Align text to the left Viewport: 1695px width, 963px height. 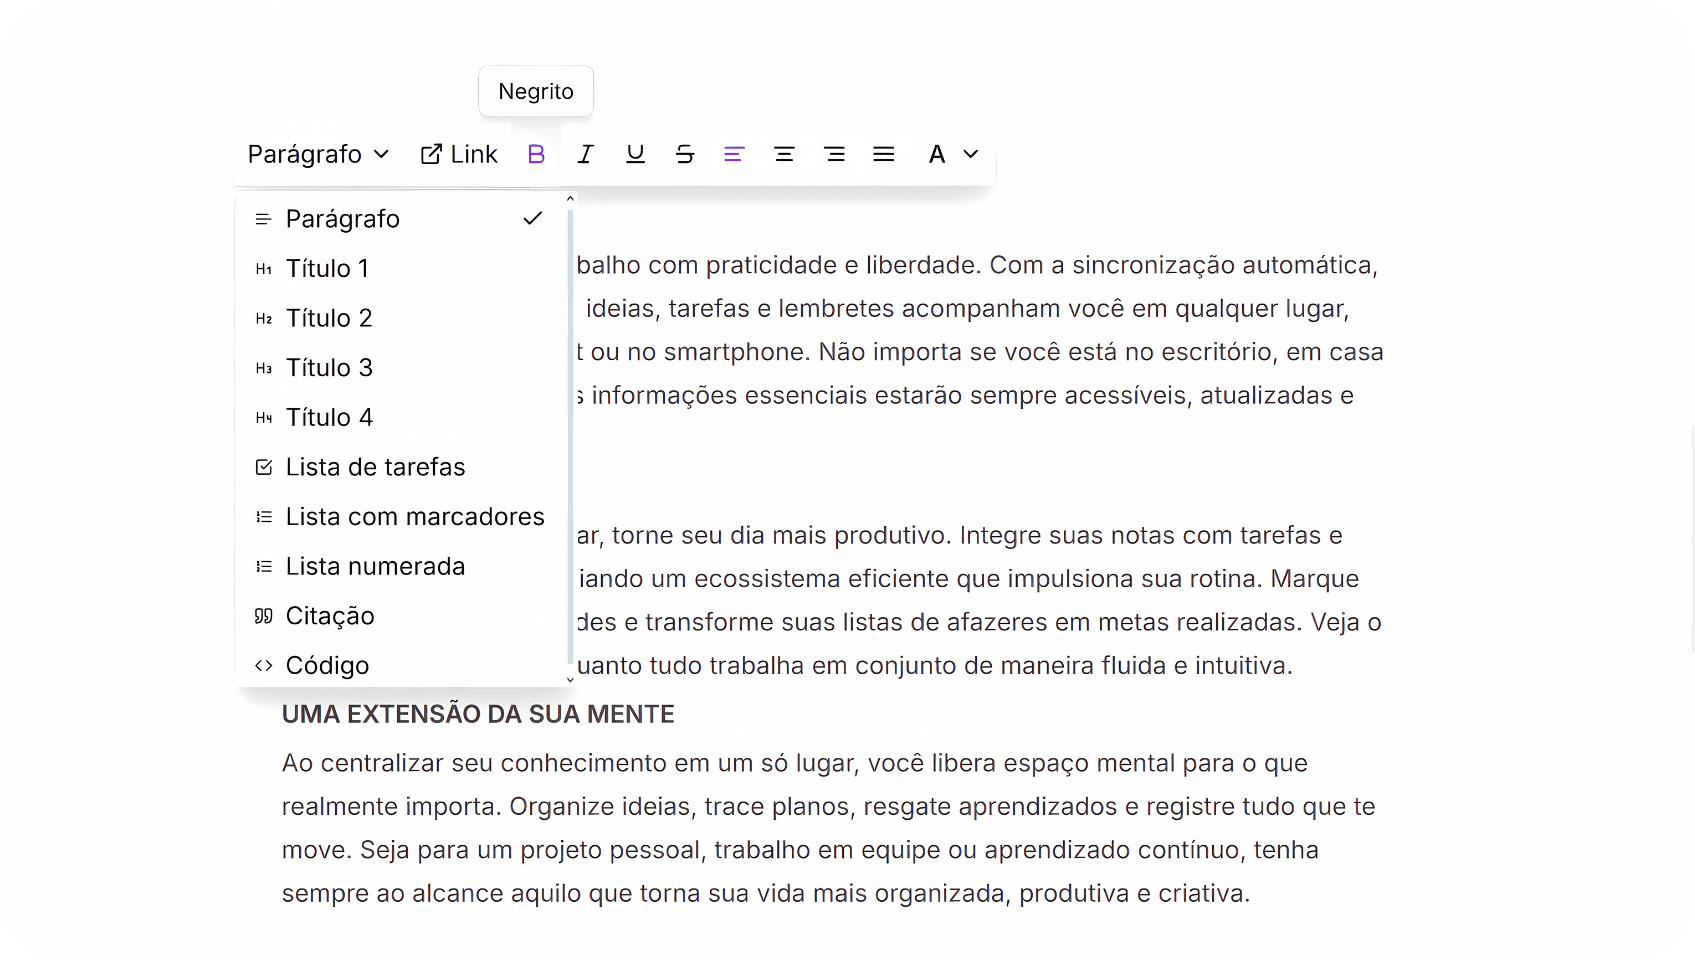pyautogui.click(x=735, y=154)
